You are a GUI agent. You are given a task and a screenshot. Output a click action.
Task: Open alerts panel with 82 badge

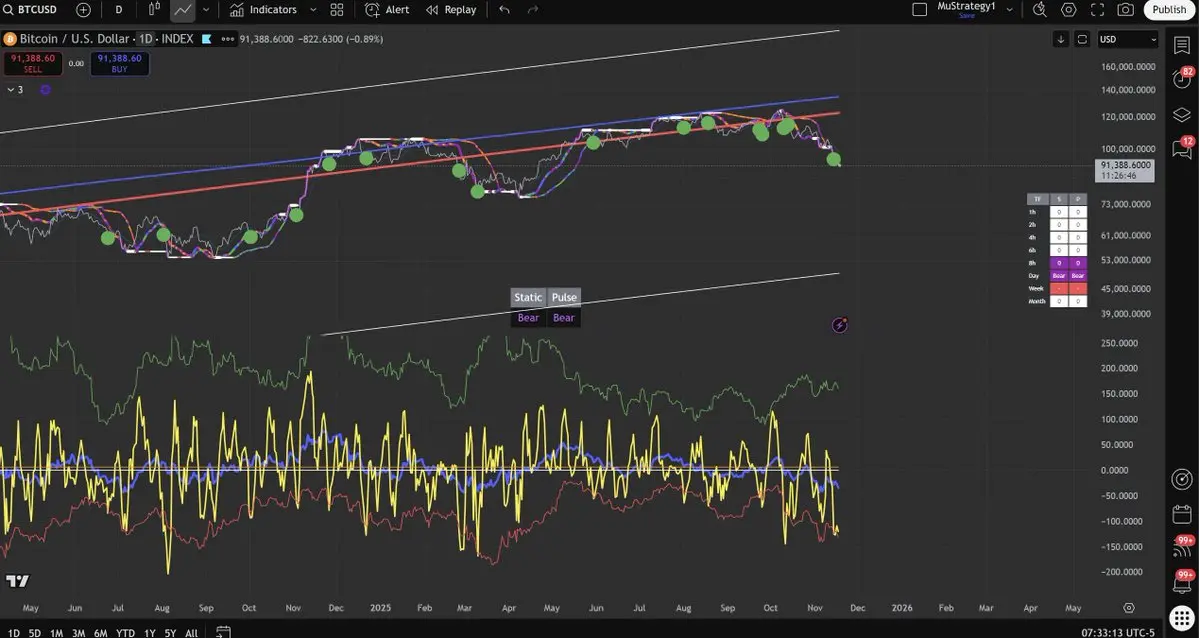(x=1182, y=78)
